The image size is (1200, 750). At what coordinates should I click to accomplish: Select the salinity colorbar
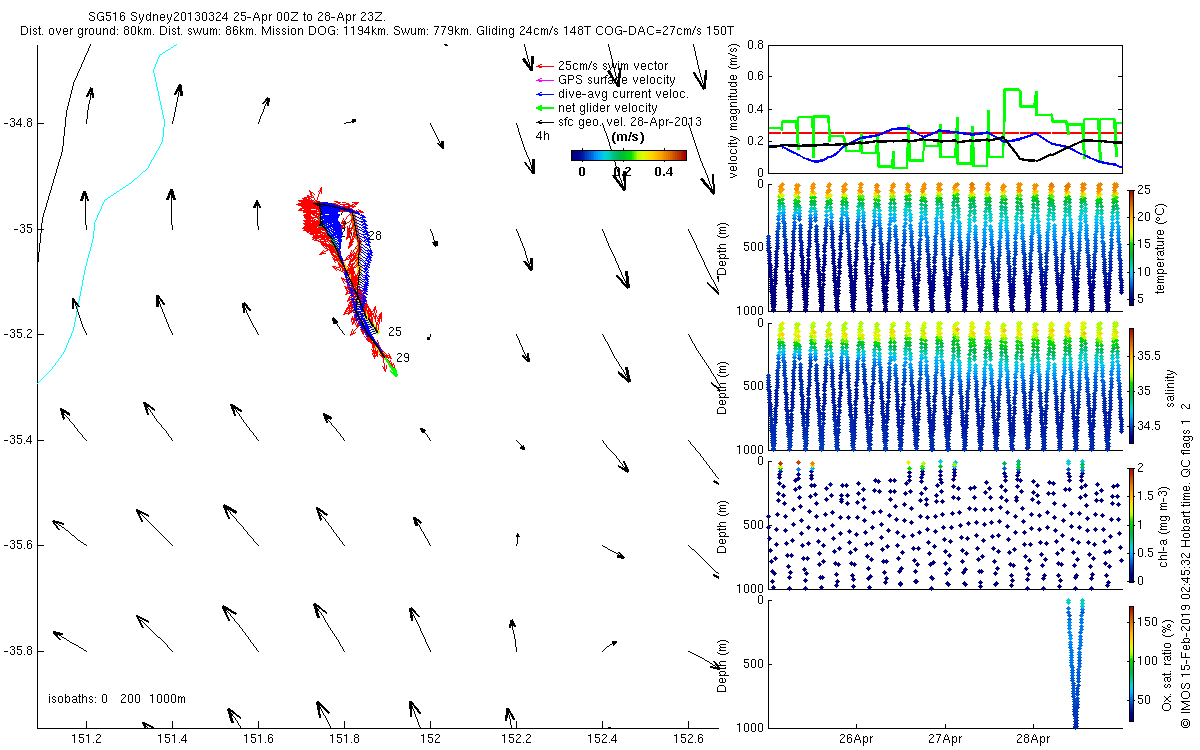pyautogui.click(x=1130, y=385)
